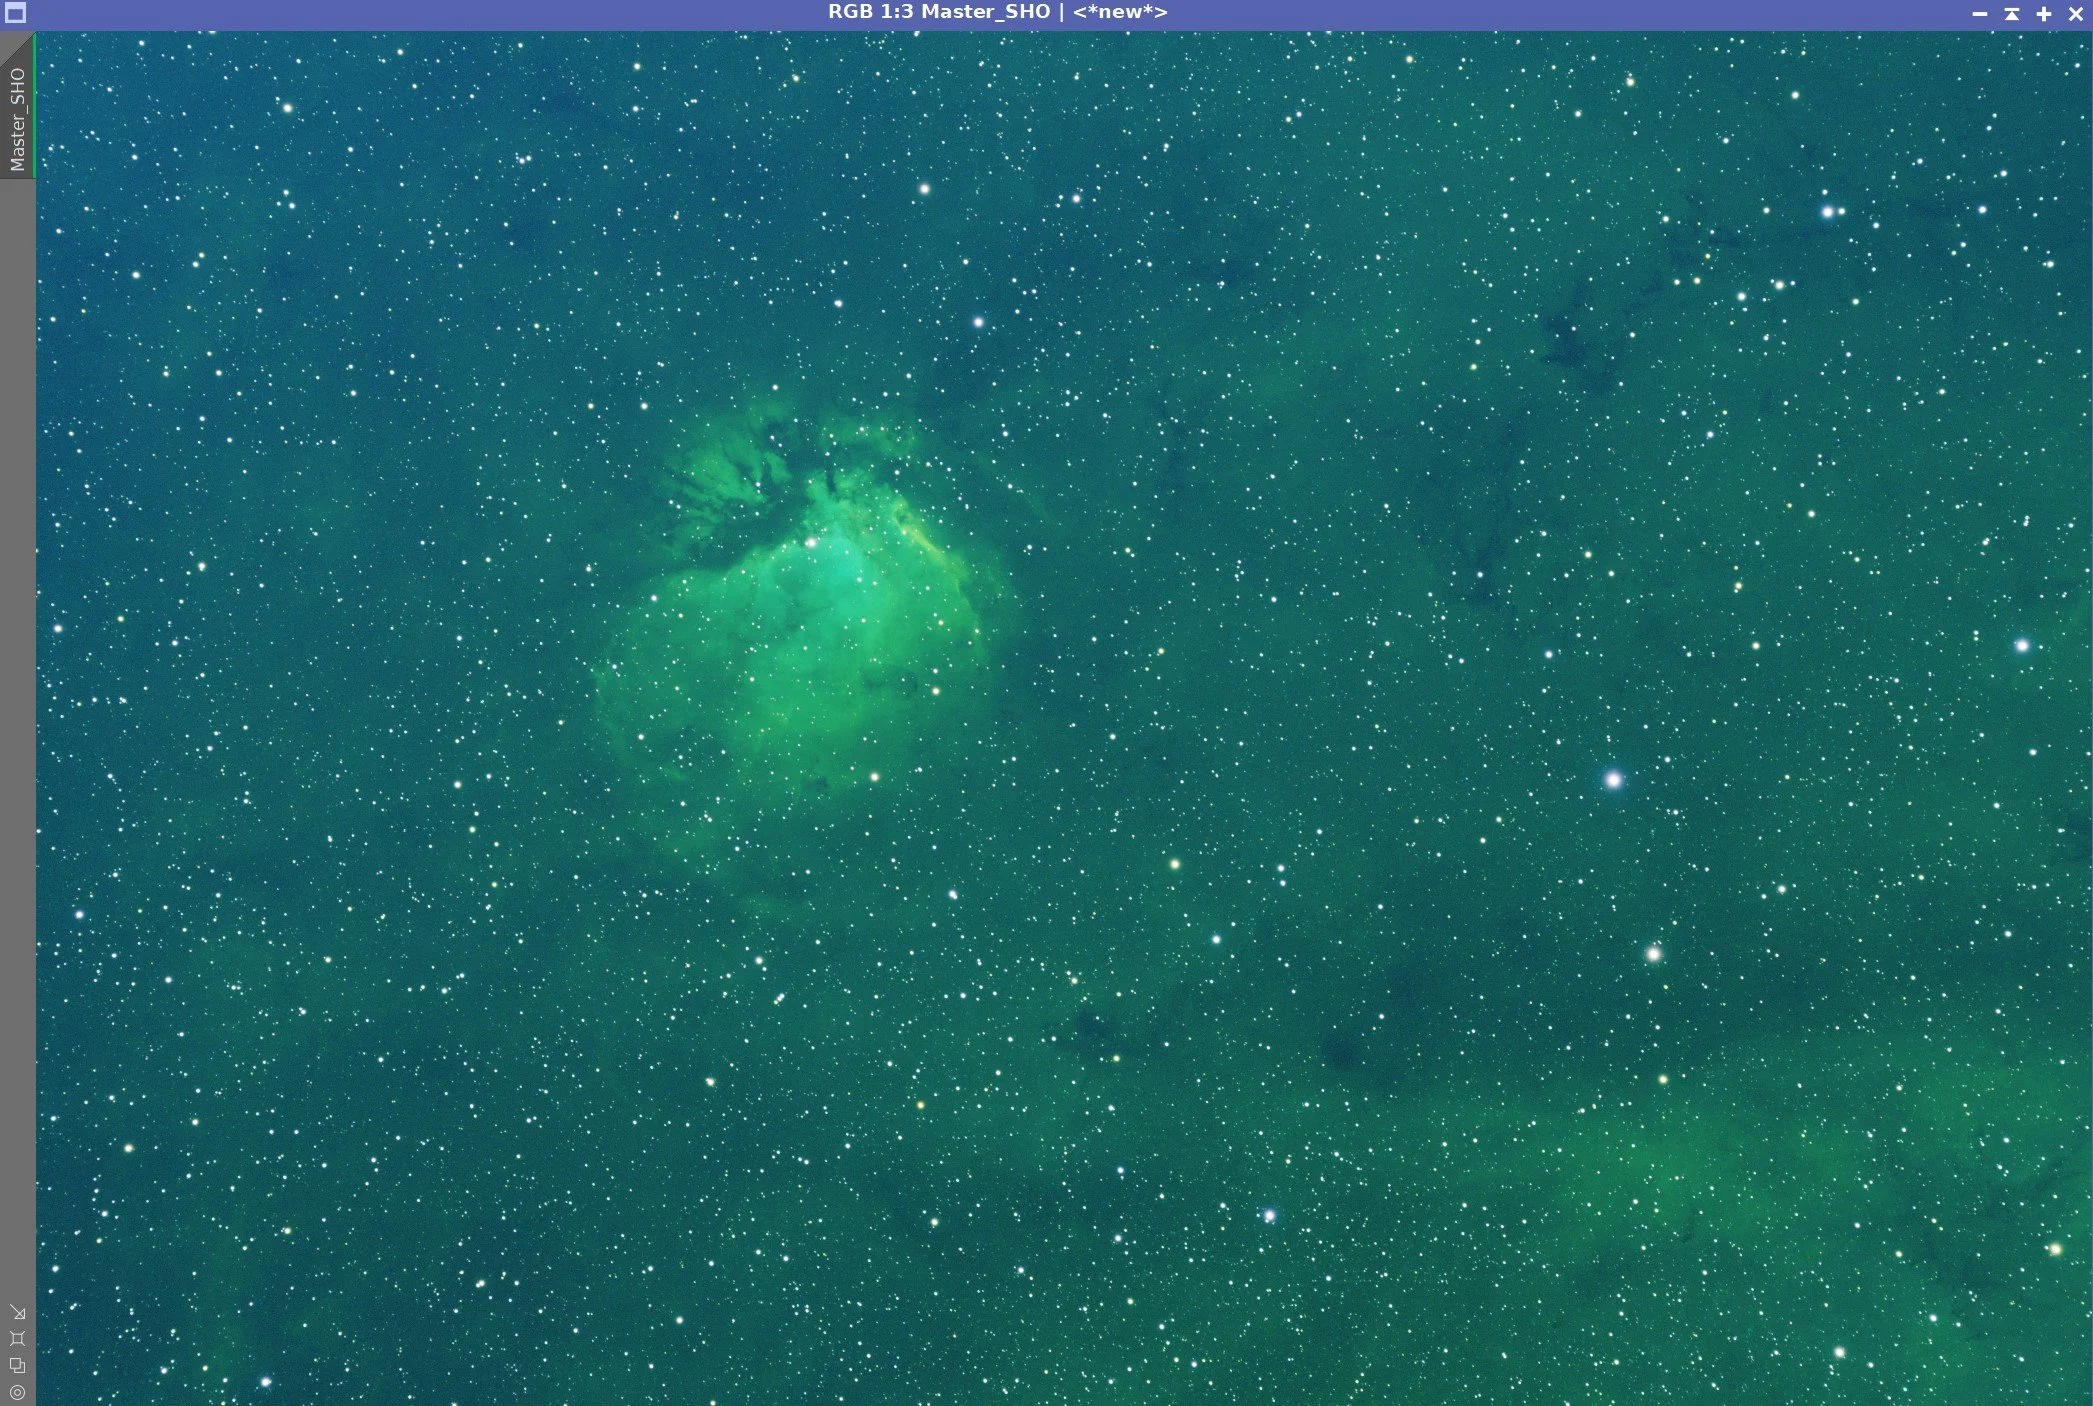Click the concentric circles icon at bottom-left
Image resolution: width=2093 pixels, height=1406 pixels.
click(x=17, y=1391)
